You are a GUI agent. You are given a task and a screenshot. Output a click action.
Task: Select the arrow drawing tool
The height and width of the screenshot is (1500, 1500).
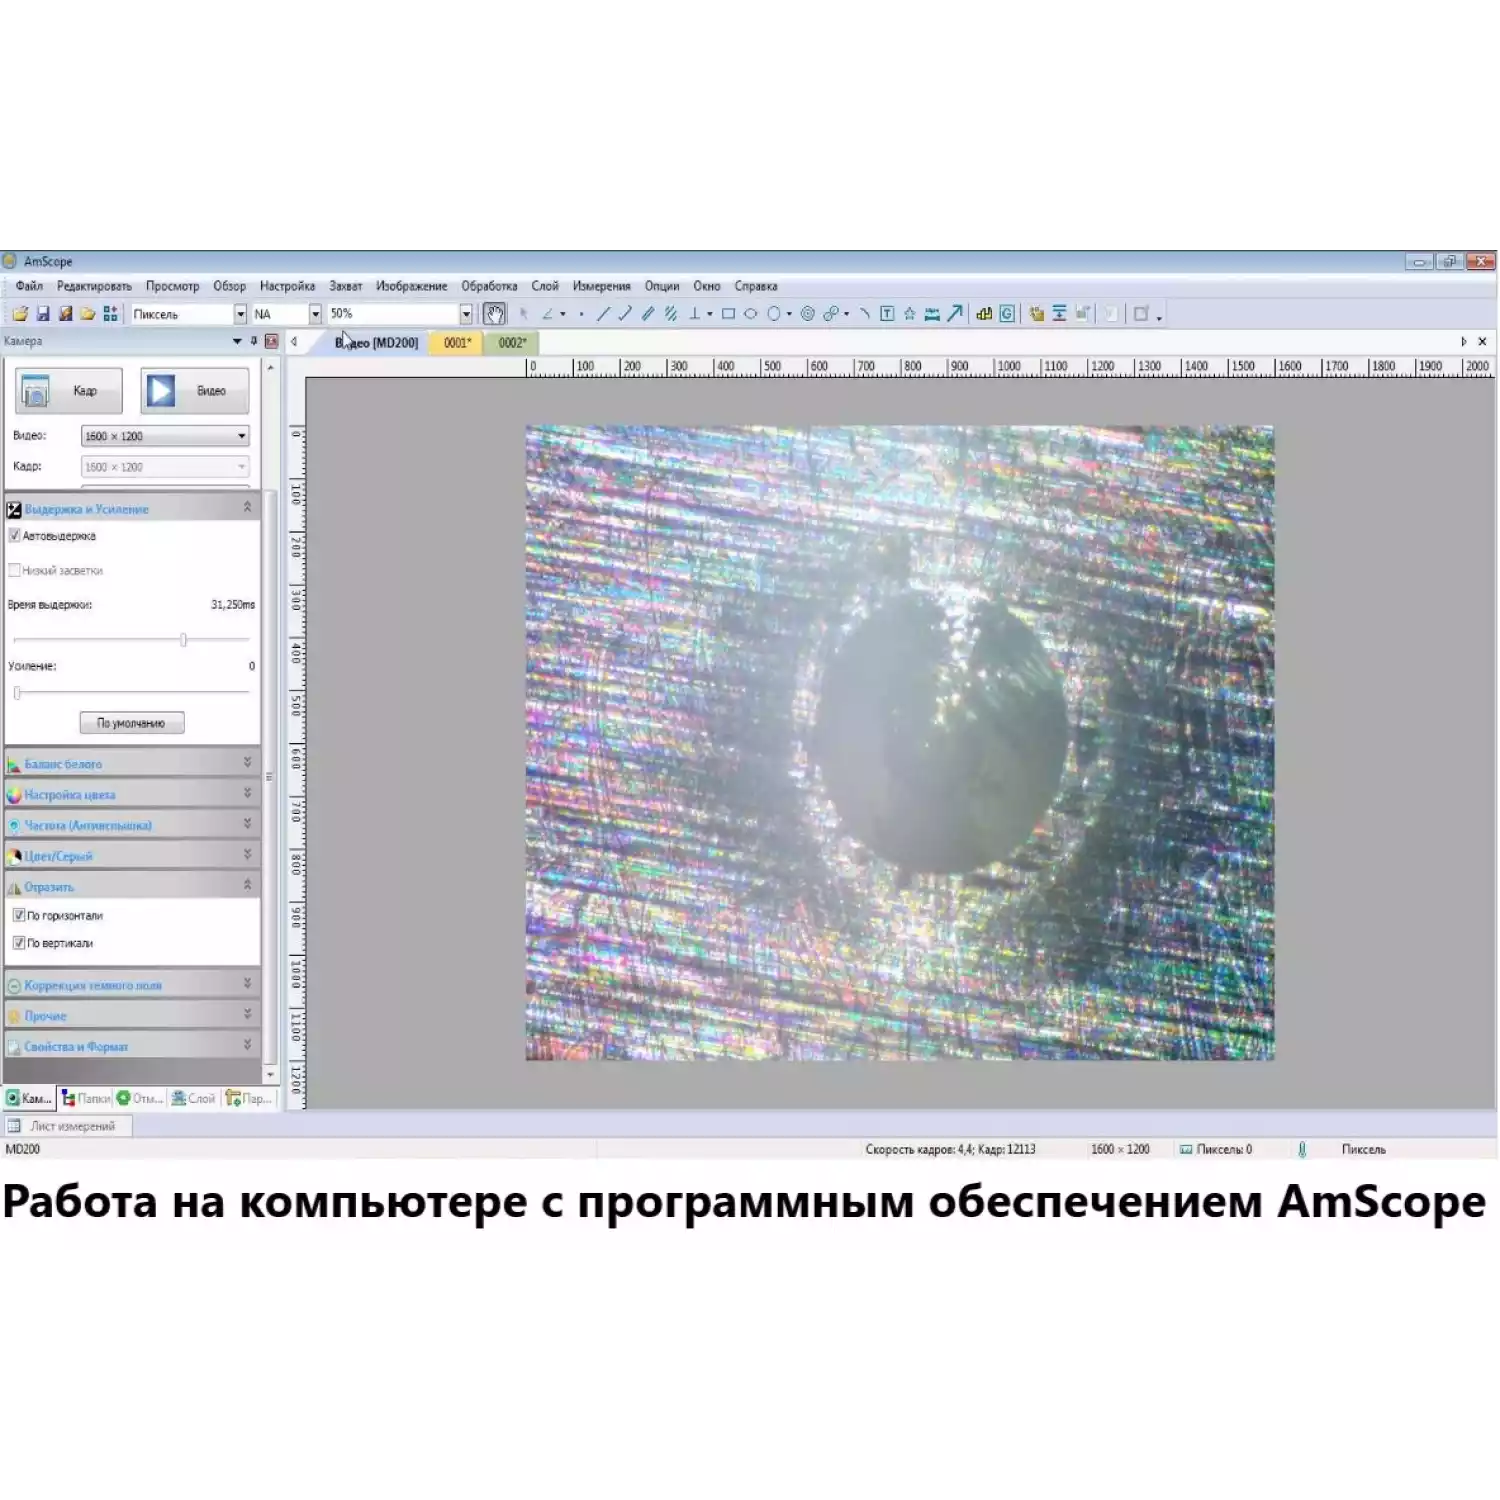955,314
